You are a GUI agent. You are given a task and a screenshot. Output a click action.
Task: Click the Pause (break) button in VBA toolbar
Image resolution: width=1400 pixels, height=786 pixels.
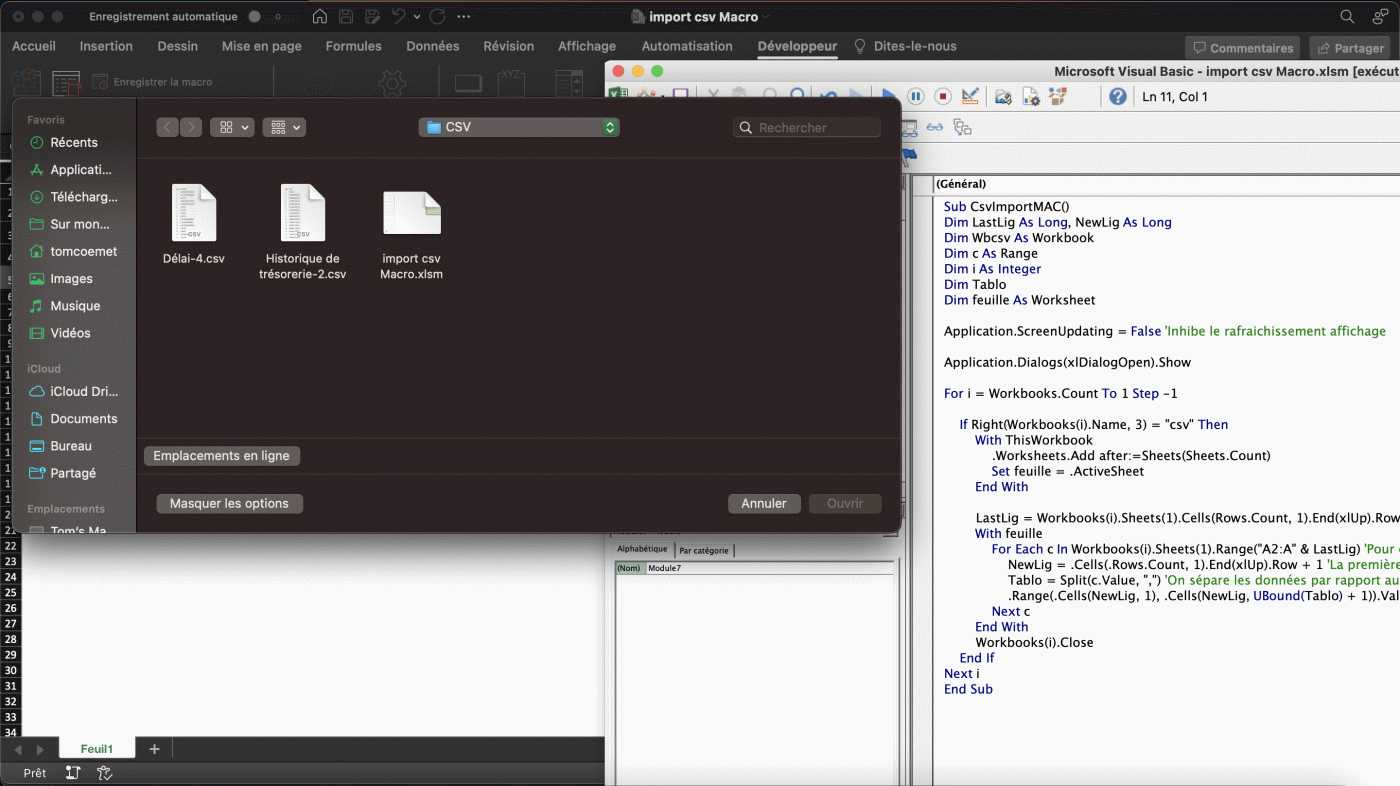pos(915,96)
